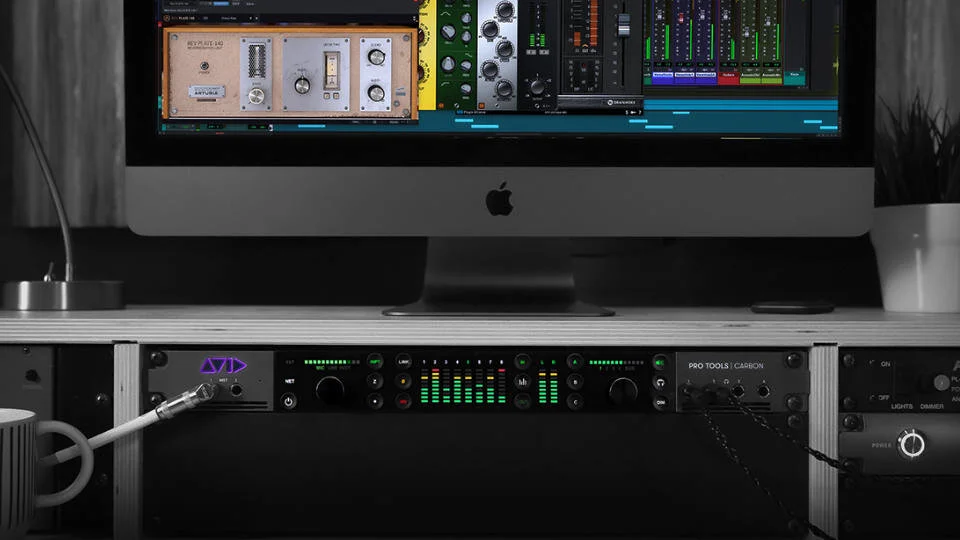Click the purple Avid logo on the rack unit

click(223, 366)
